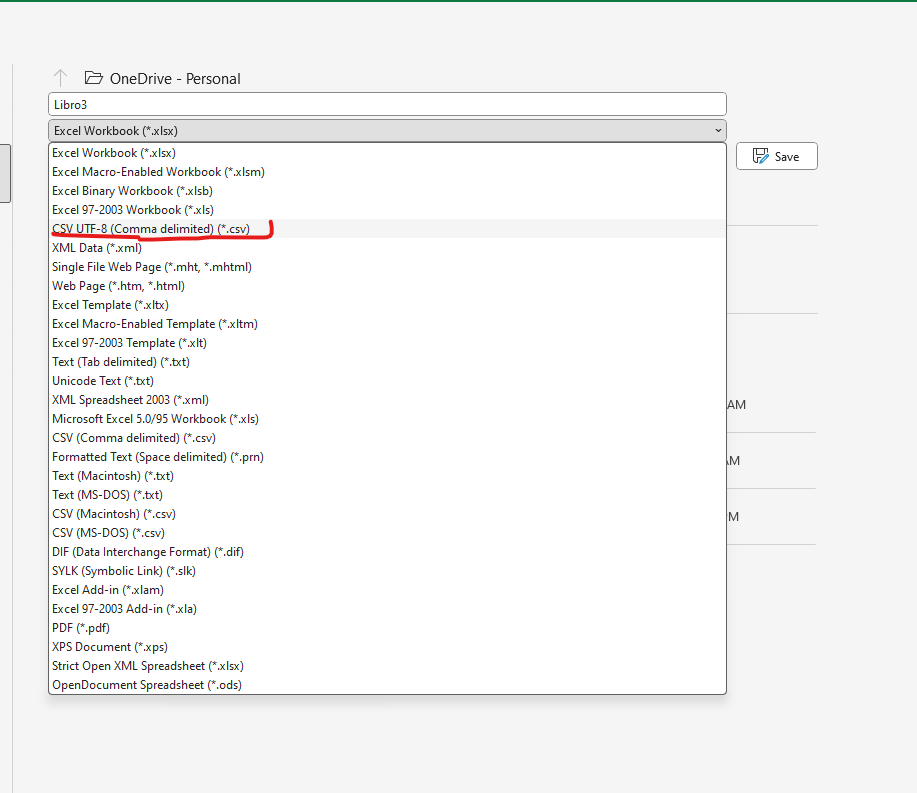Select DIF (Data Interchange Format)
Viewport: 917px width, 793px height.
pyautogui.click(x=387, y=552)
